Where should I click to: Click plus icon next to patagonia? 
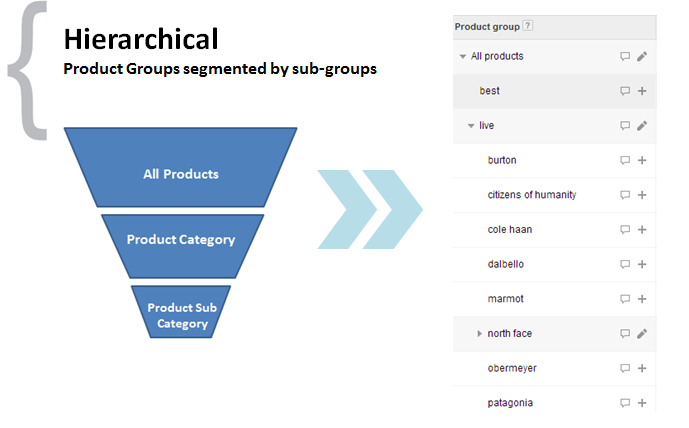click(642, 403)
